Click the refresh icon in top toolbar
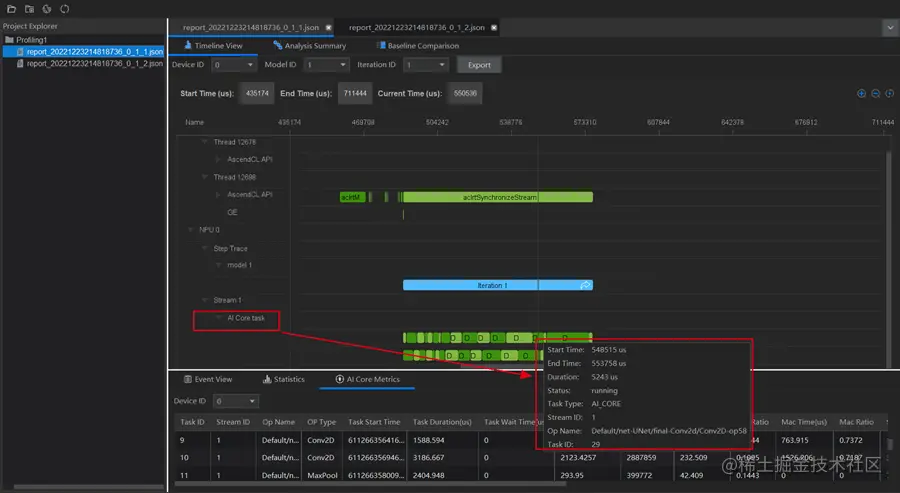Viewport: 900px width, 493px height. click(65, 9)
